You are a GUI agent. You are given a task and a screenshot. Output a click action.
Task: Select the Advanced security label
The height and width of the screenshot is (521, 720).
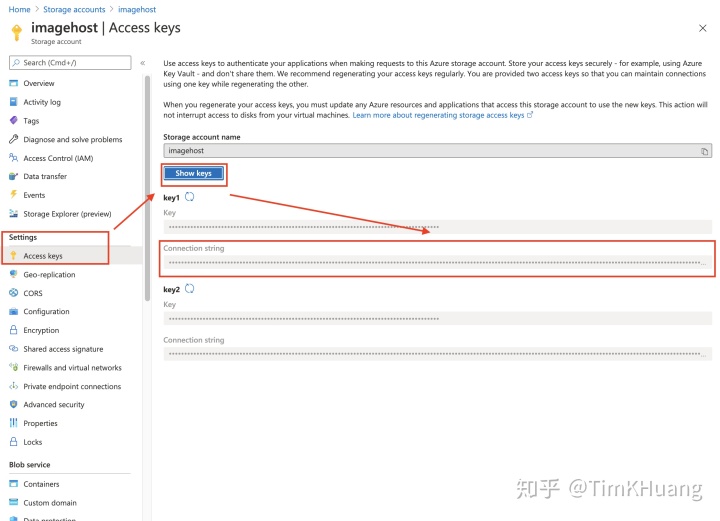[54, 404]
